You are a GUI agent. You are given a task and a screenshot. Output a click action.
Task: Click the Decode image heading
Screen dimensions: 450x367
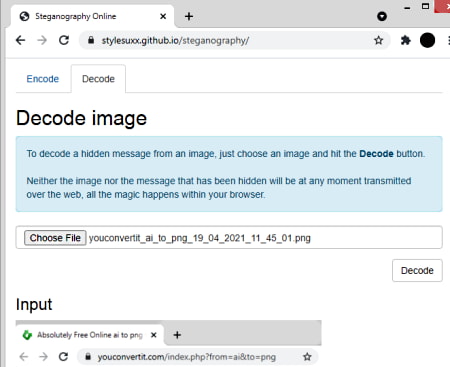(x=81, y=118)
